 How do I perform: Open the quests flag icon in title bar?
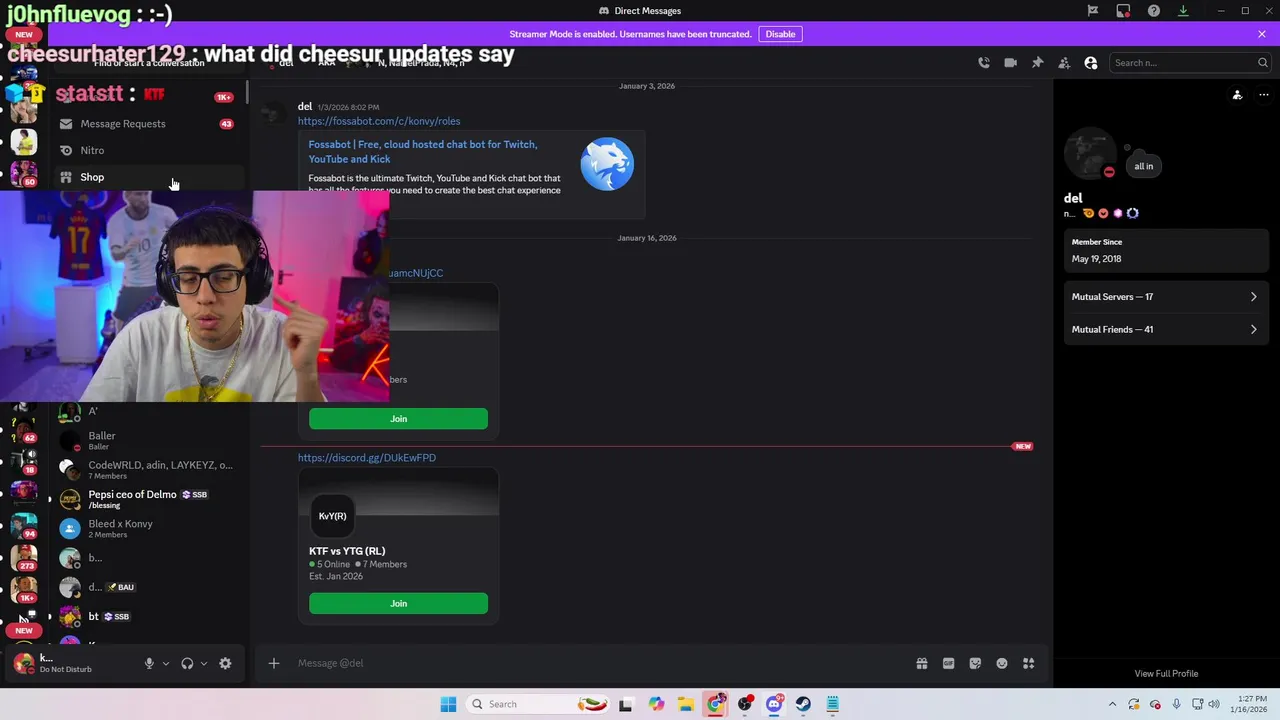click(1093, 11)
